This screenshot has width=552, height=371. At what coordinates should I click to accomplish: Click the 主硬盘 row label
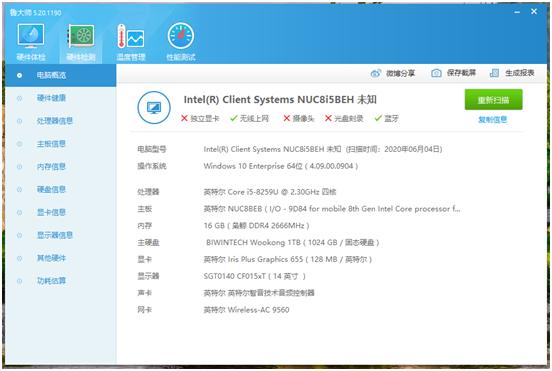click(148, 243)
